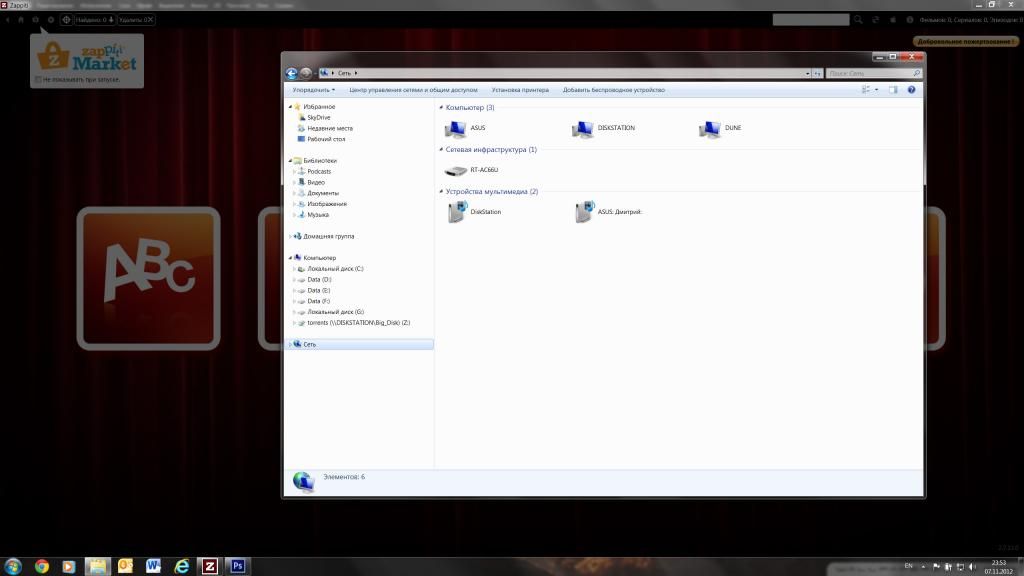Click the Zappiti search input field

pos(811,20)
